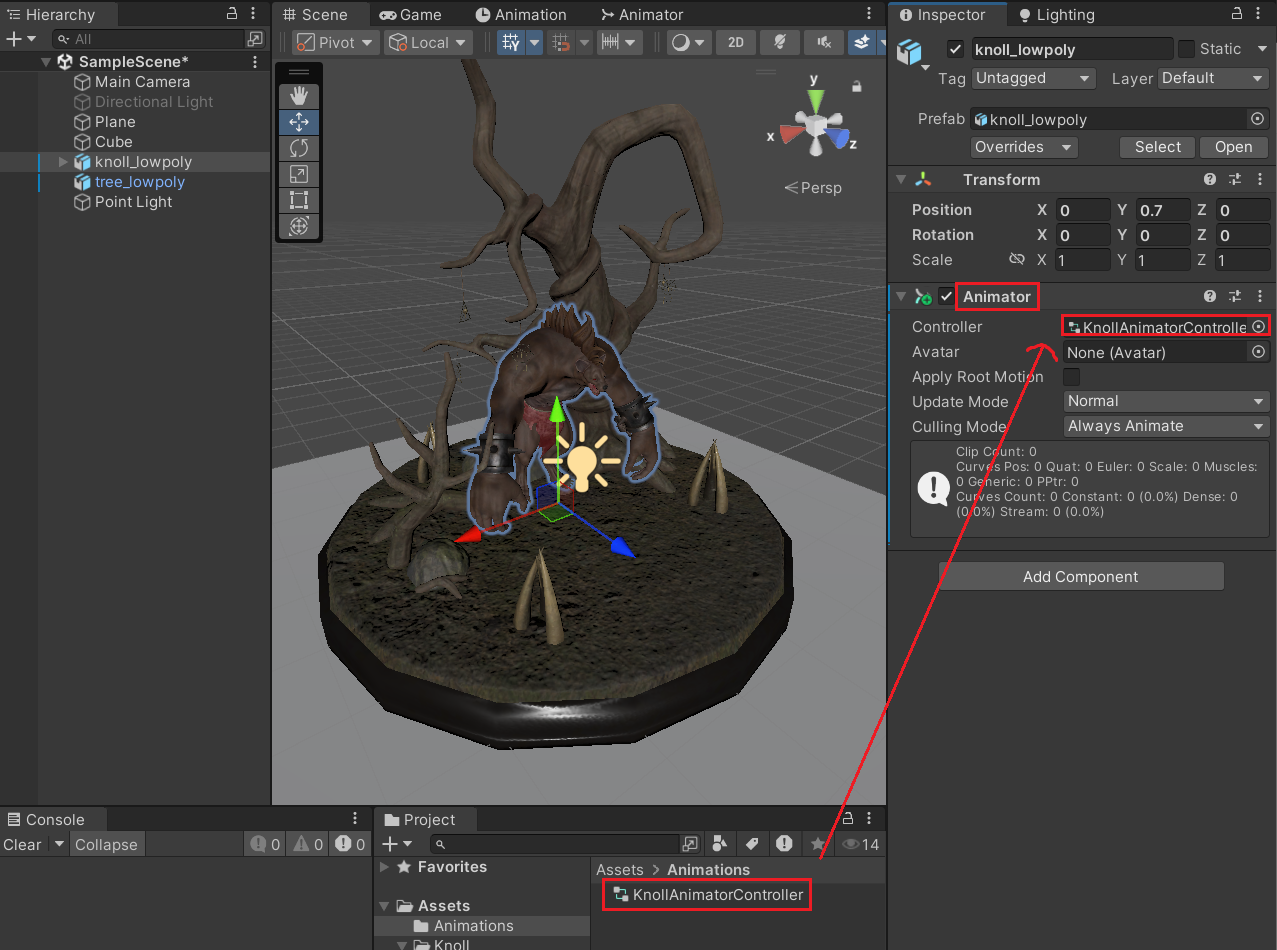
Task: Select the Hand view tool
Action: pos(298,96)
